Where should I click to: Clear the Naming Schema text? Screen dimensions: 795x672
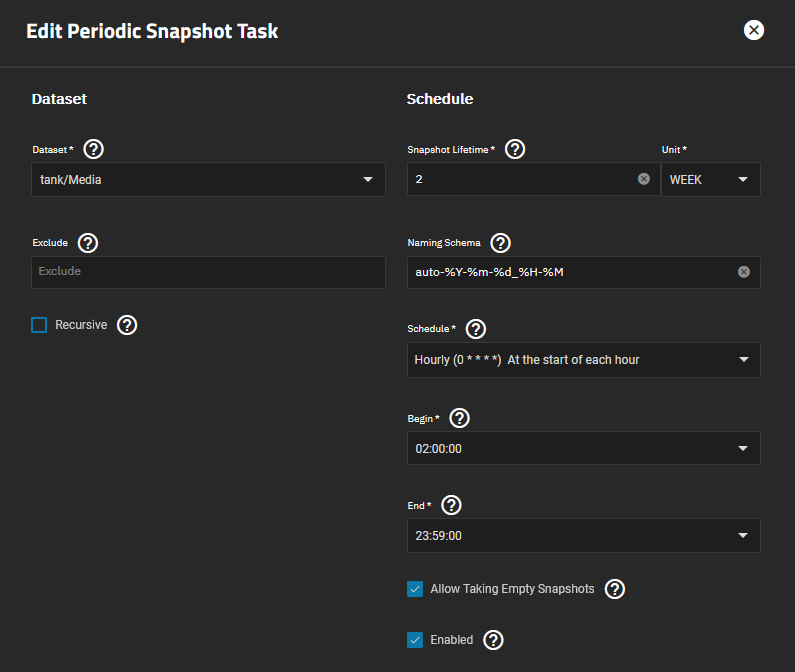tap(744, 271)
